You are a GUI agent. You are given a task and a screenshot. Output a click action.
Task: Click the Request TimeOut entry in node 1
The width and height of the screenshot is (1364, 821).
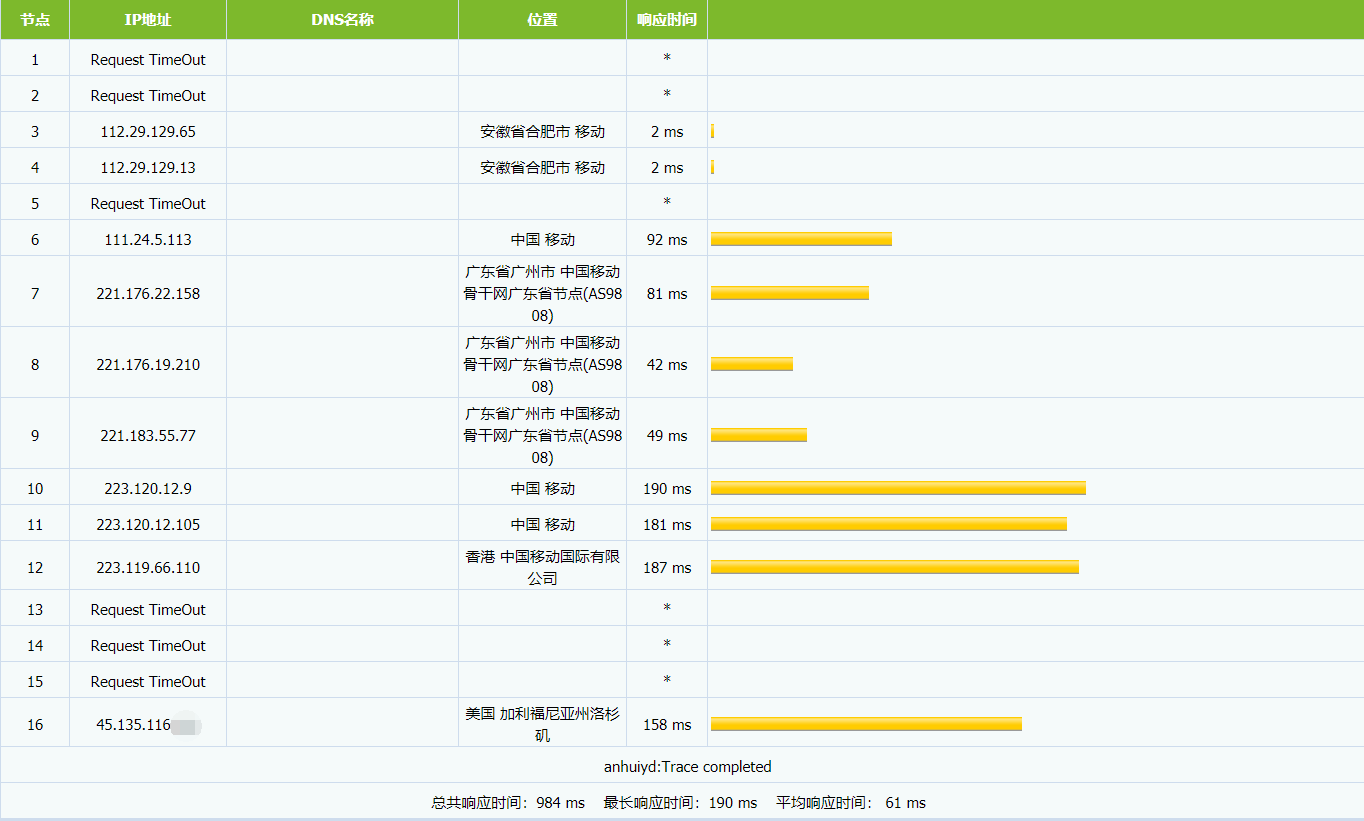(x=148, y=60)
